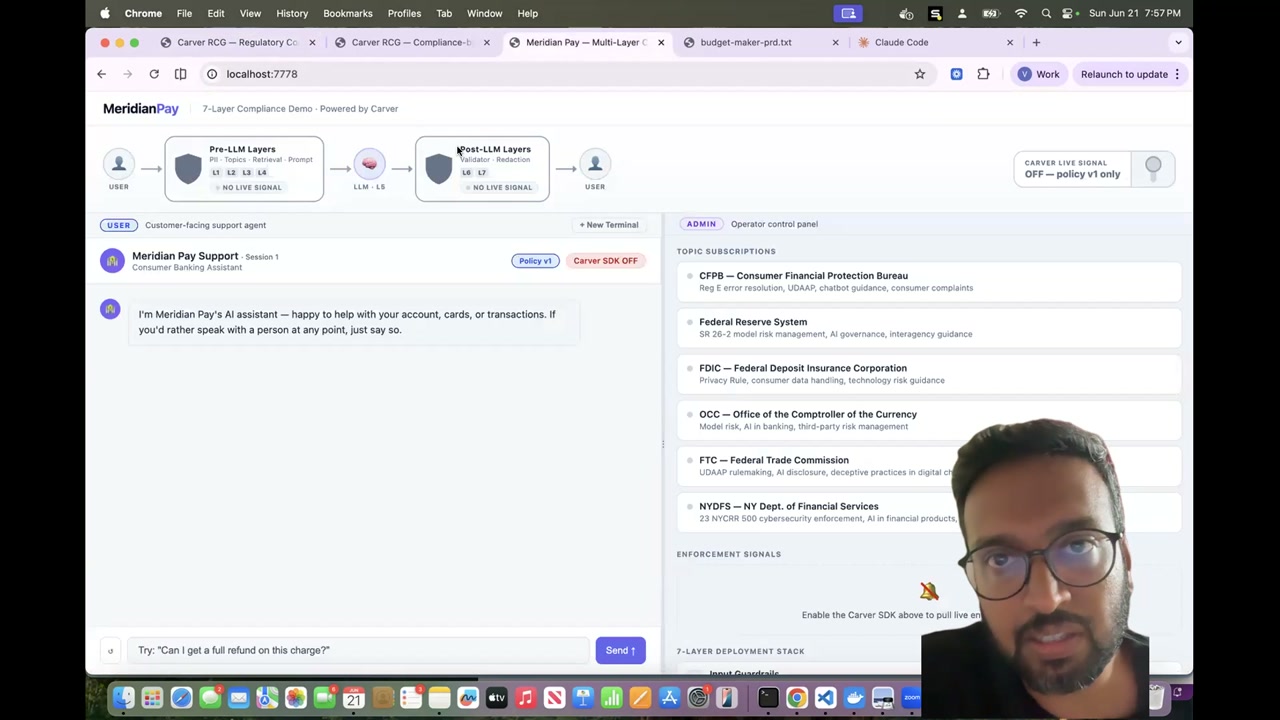Viewport: 1280px width, 720px height.
Task: Click the right USER avatar in pipeline
Action: (595, 164)
